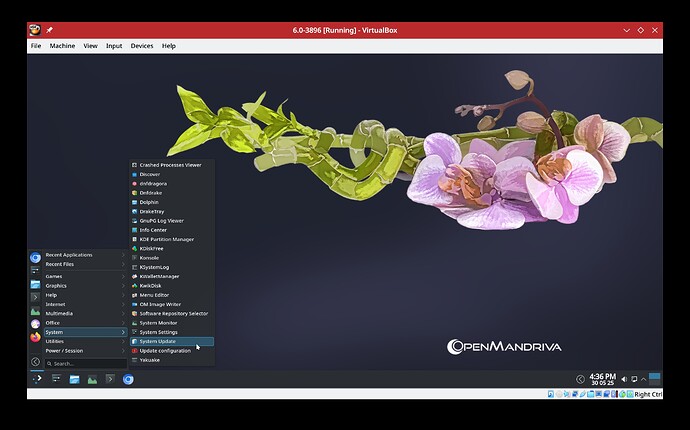Click the 4:36 PM clock on the panel

click(602, 379)
